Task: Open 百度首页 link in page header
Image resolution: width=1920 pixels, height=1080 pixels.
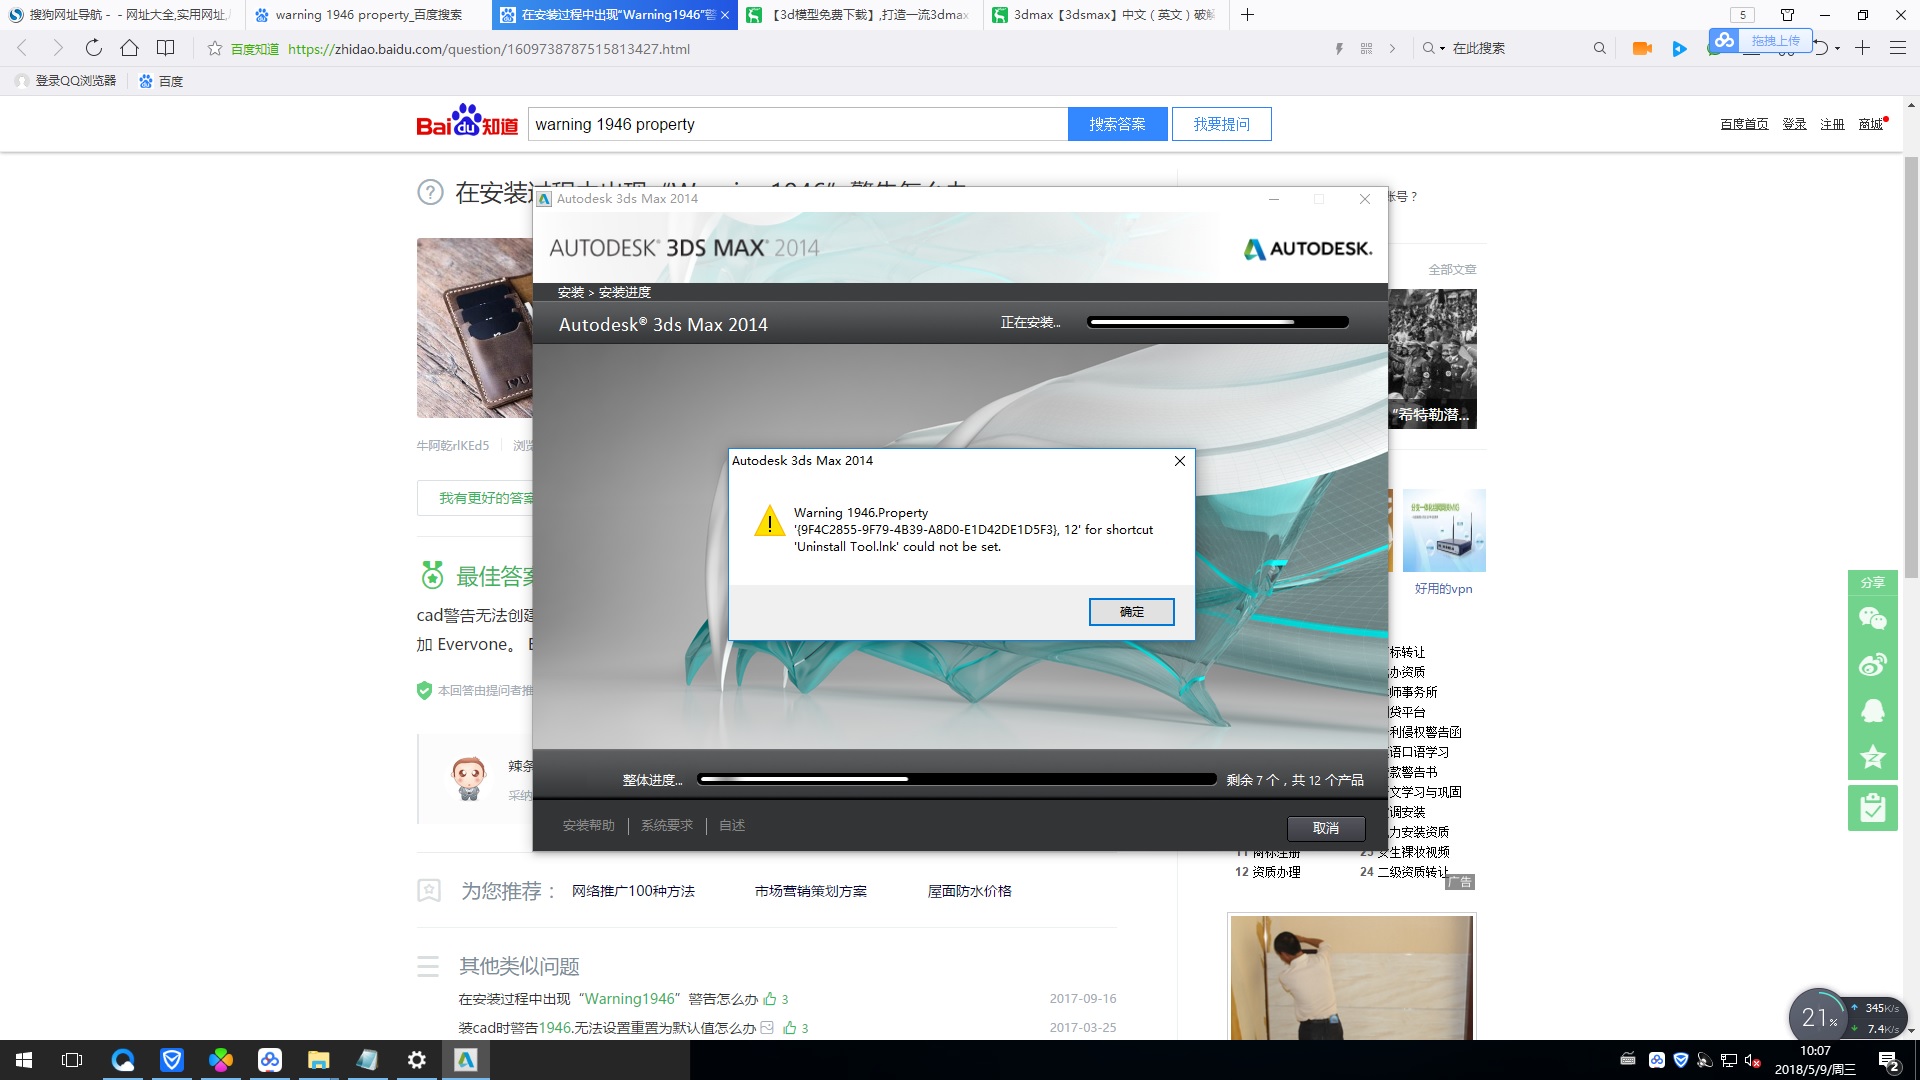Action: [x=1744, y=124]
